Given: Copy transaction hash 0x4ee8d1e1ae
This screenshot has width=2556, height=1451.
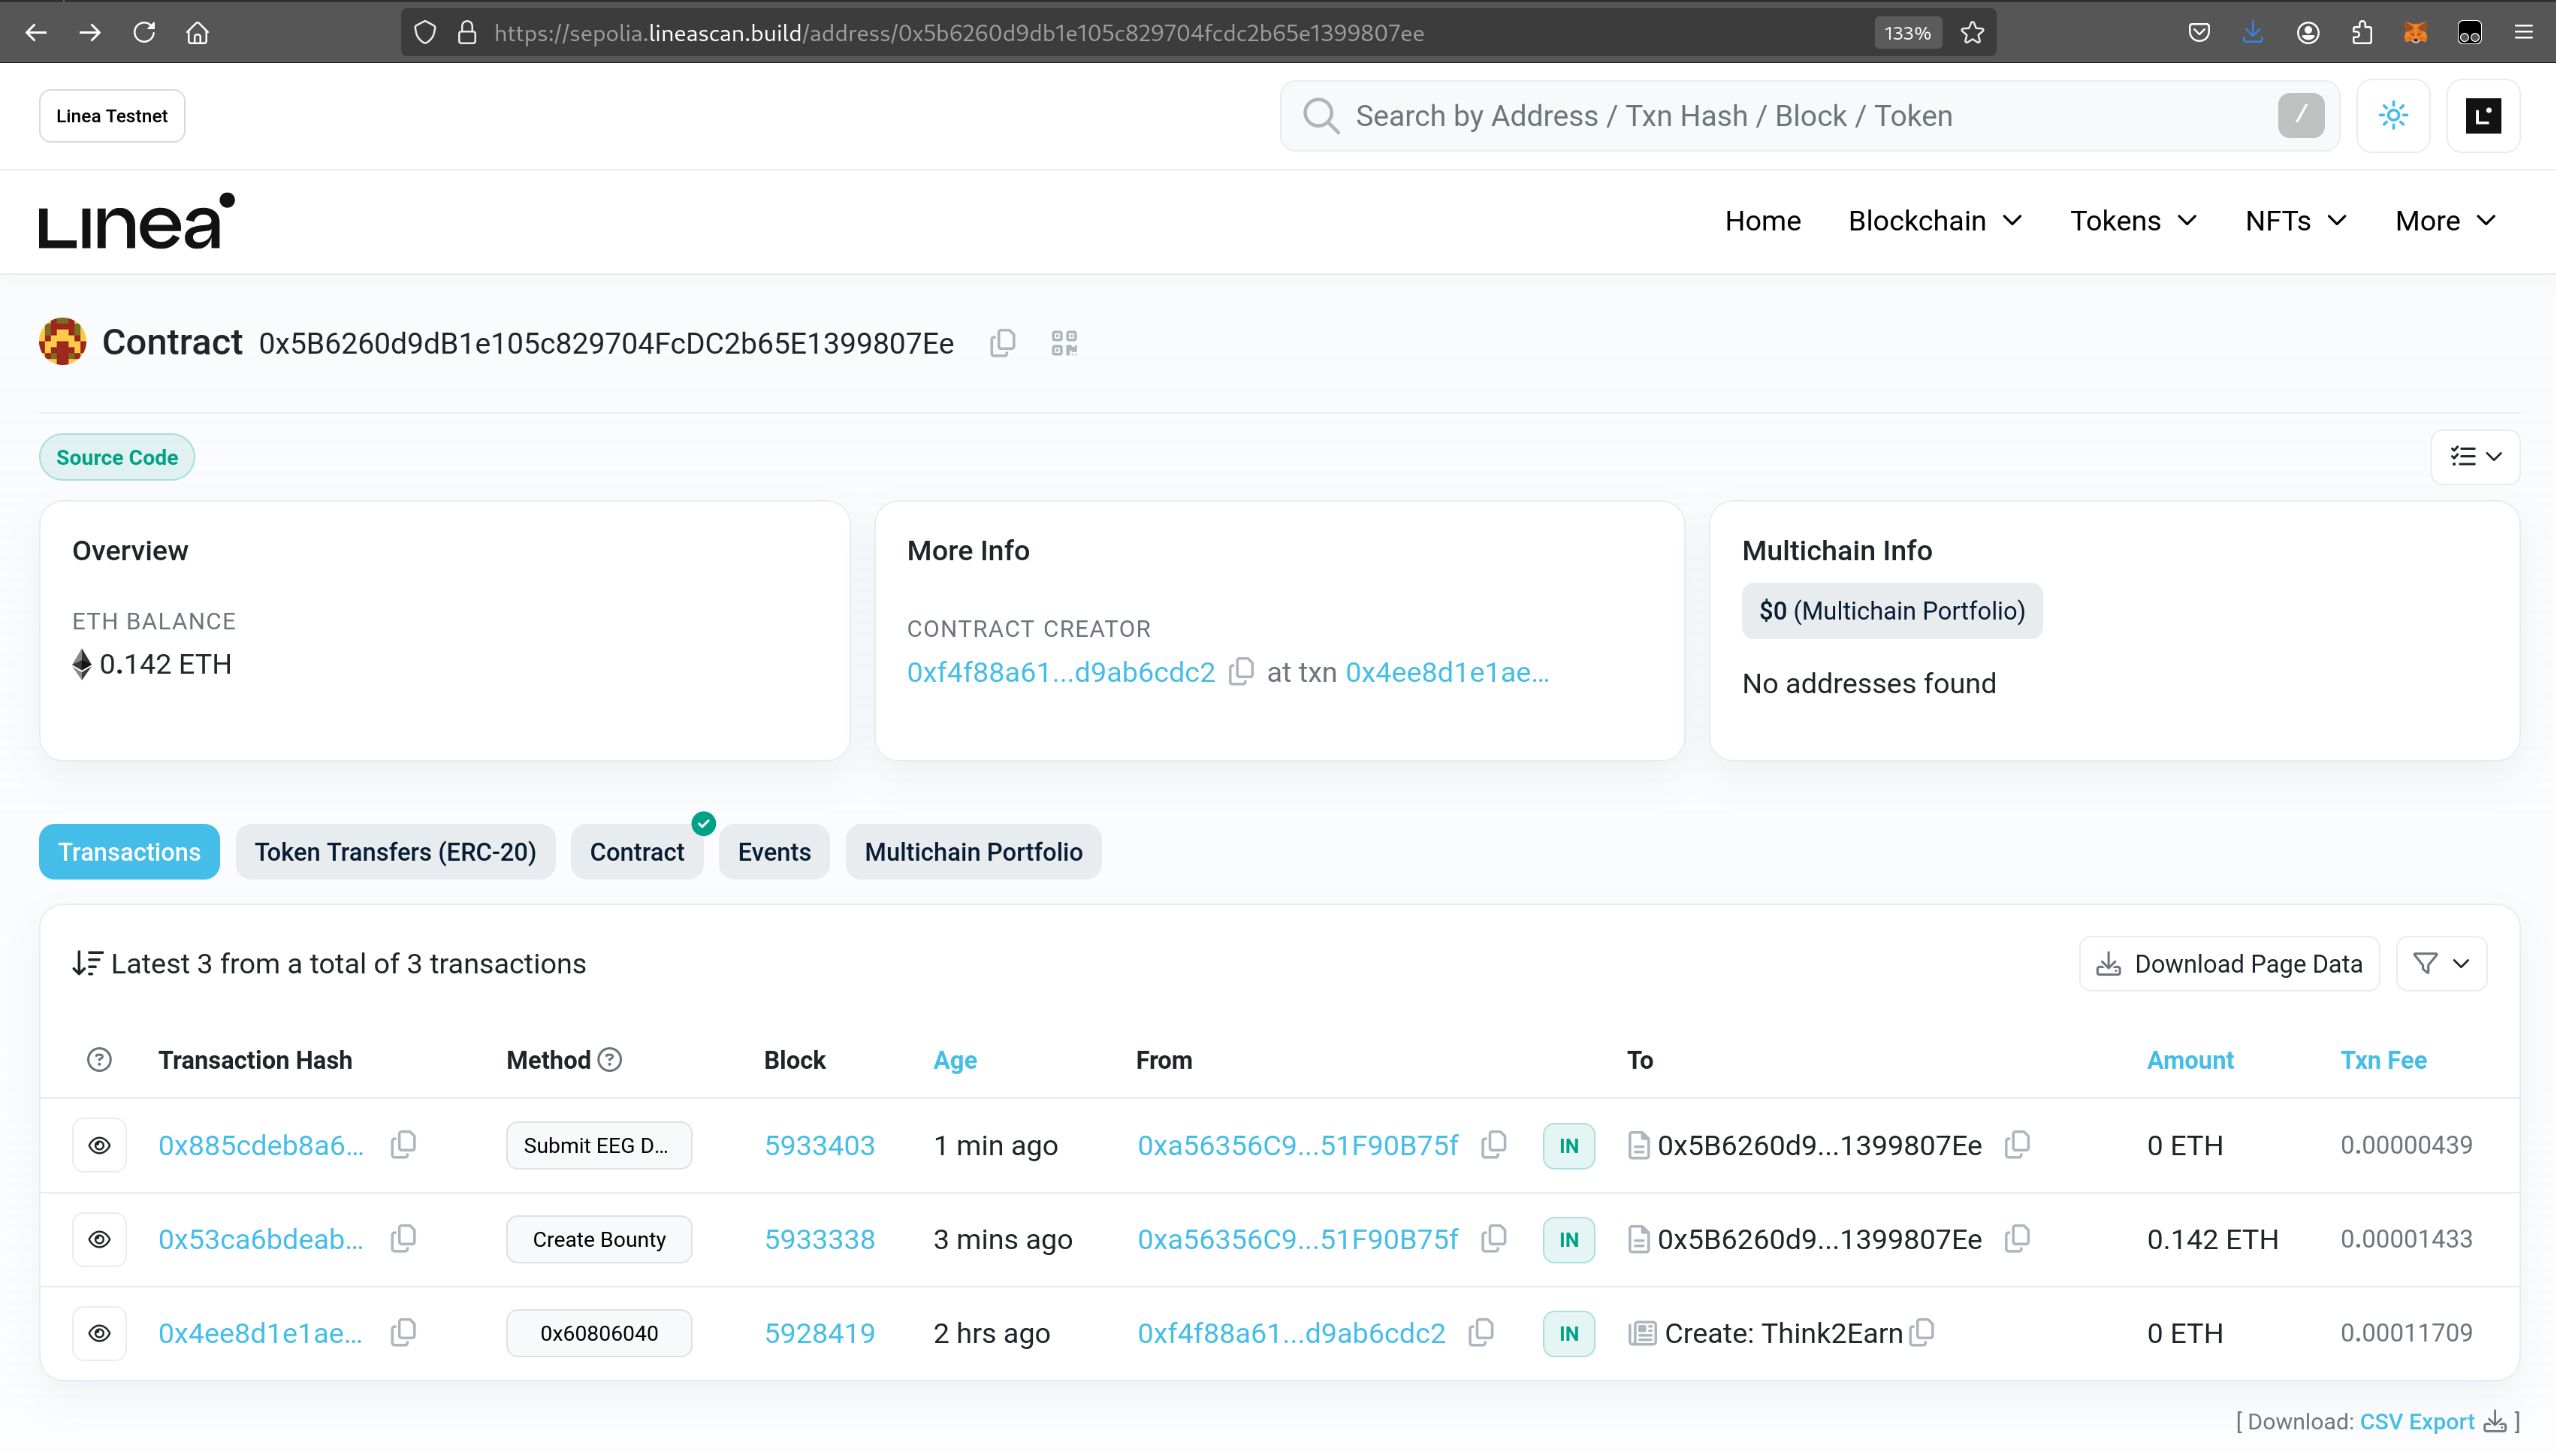Looking at the screenshot, I should pyautogui.click(x=403, y=1333).
